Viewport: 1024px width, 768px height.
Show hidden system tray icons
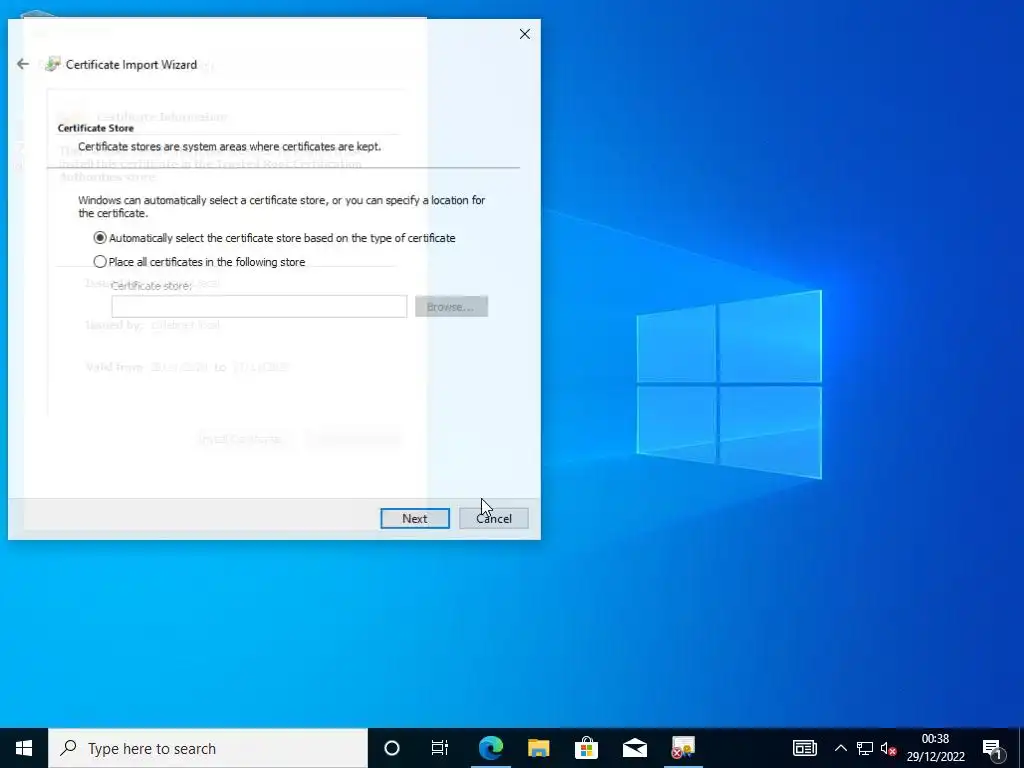840,748
